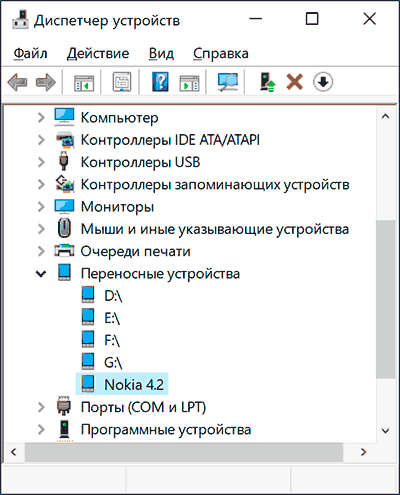This screenshot has height=495, width=400.
Task: Select the F:\ portable device
Action: pyautogui.click(x=112, y=340)
